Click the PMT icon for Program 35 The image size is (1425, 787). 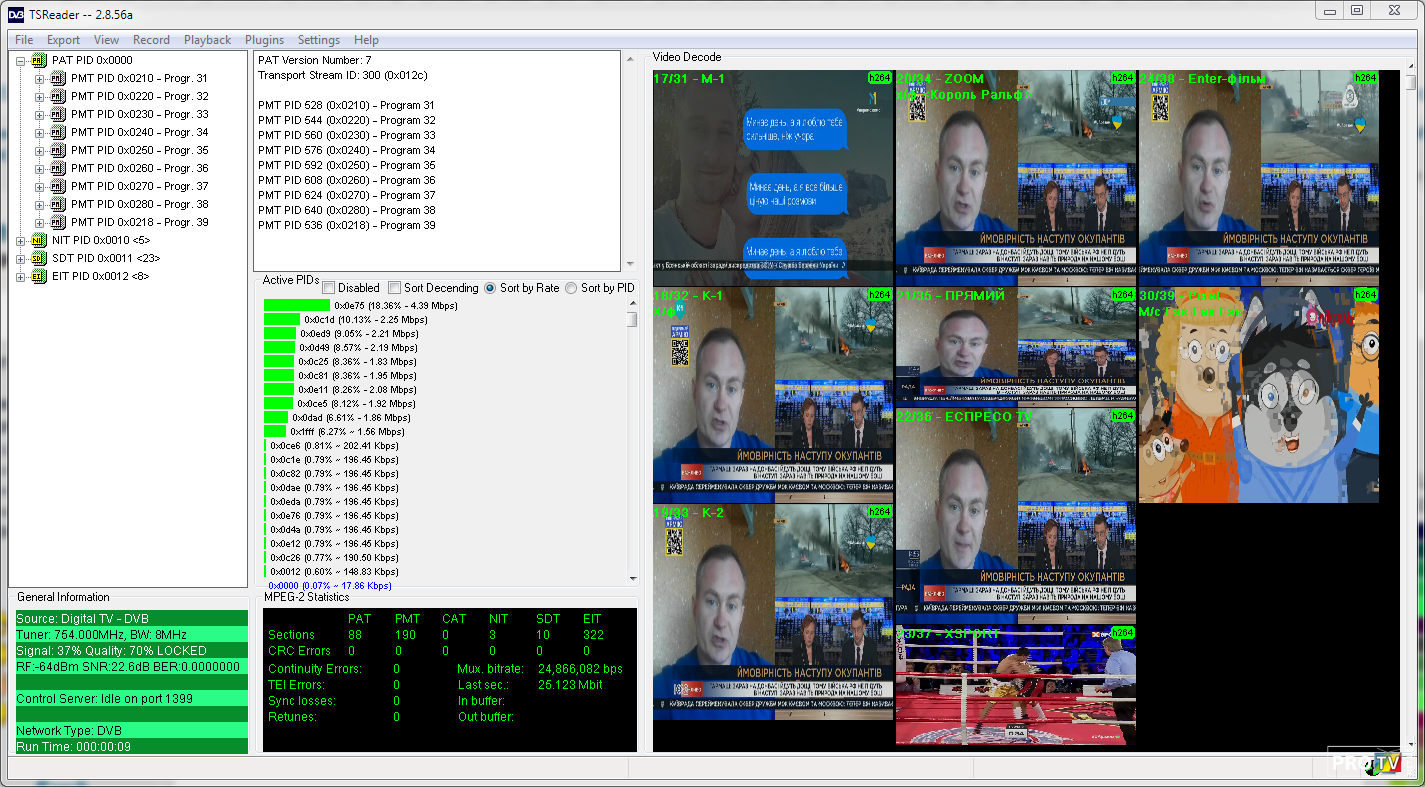tap(58, 150)
